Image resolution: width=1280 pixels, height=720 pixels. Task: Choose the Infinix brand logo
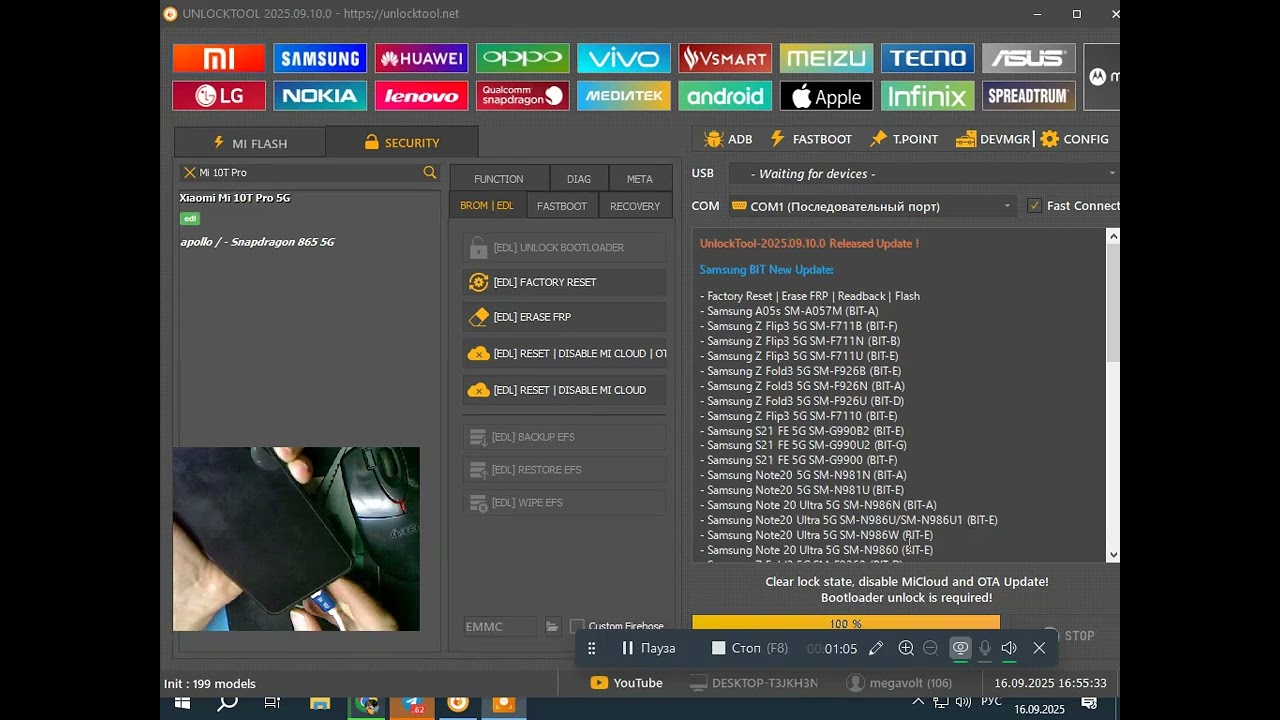tap(928, 96)
